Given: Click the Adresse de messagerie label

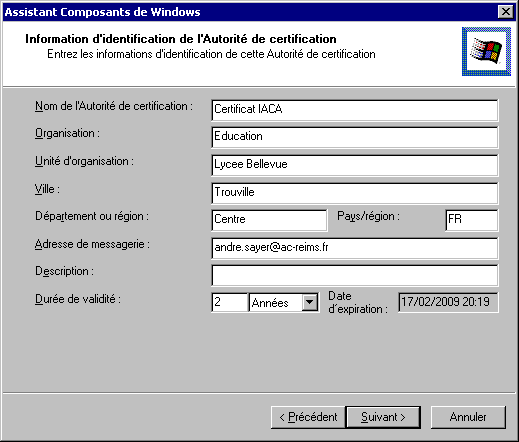Looking at the screenshot, I should tap(92, 244).
